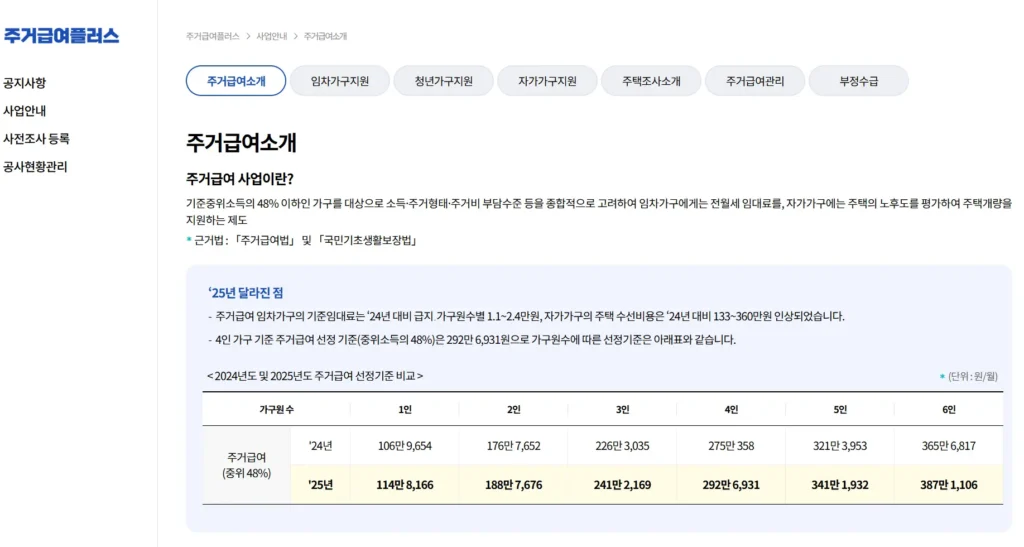Switch to the 주택조사소개 tab

click(651, 81)
